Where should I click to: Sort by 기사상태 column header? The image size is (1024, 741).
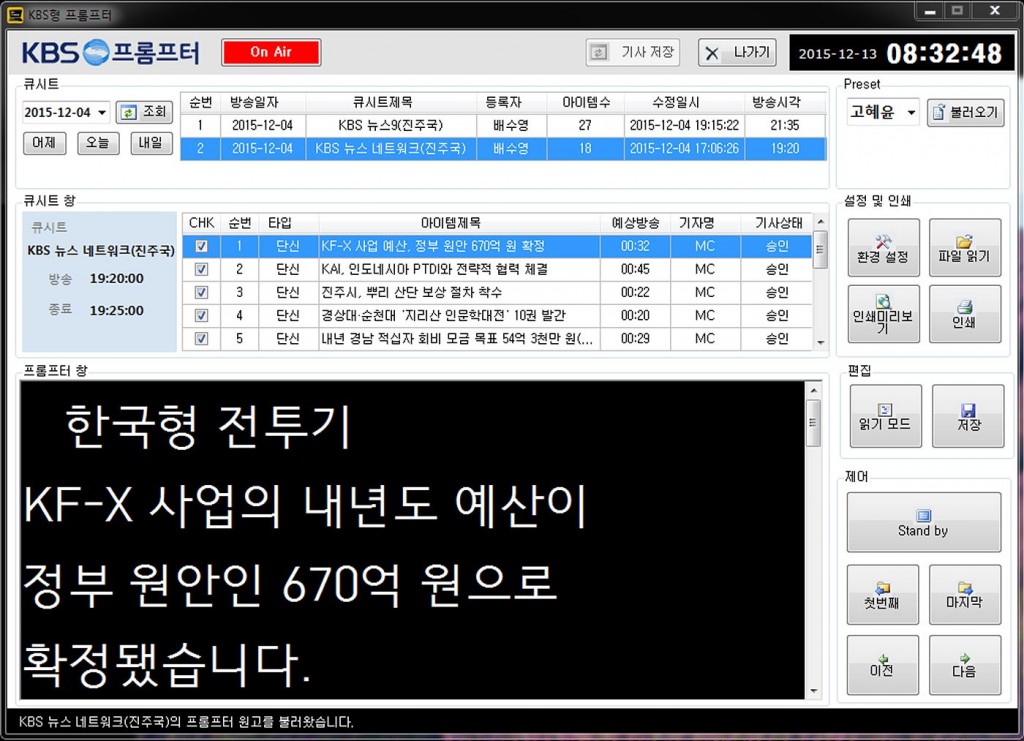coord(777,223)
